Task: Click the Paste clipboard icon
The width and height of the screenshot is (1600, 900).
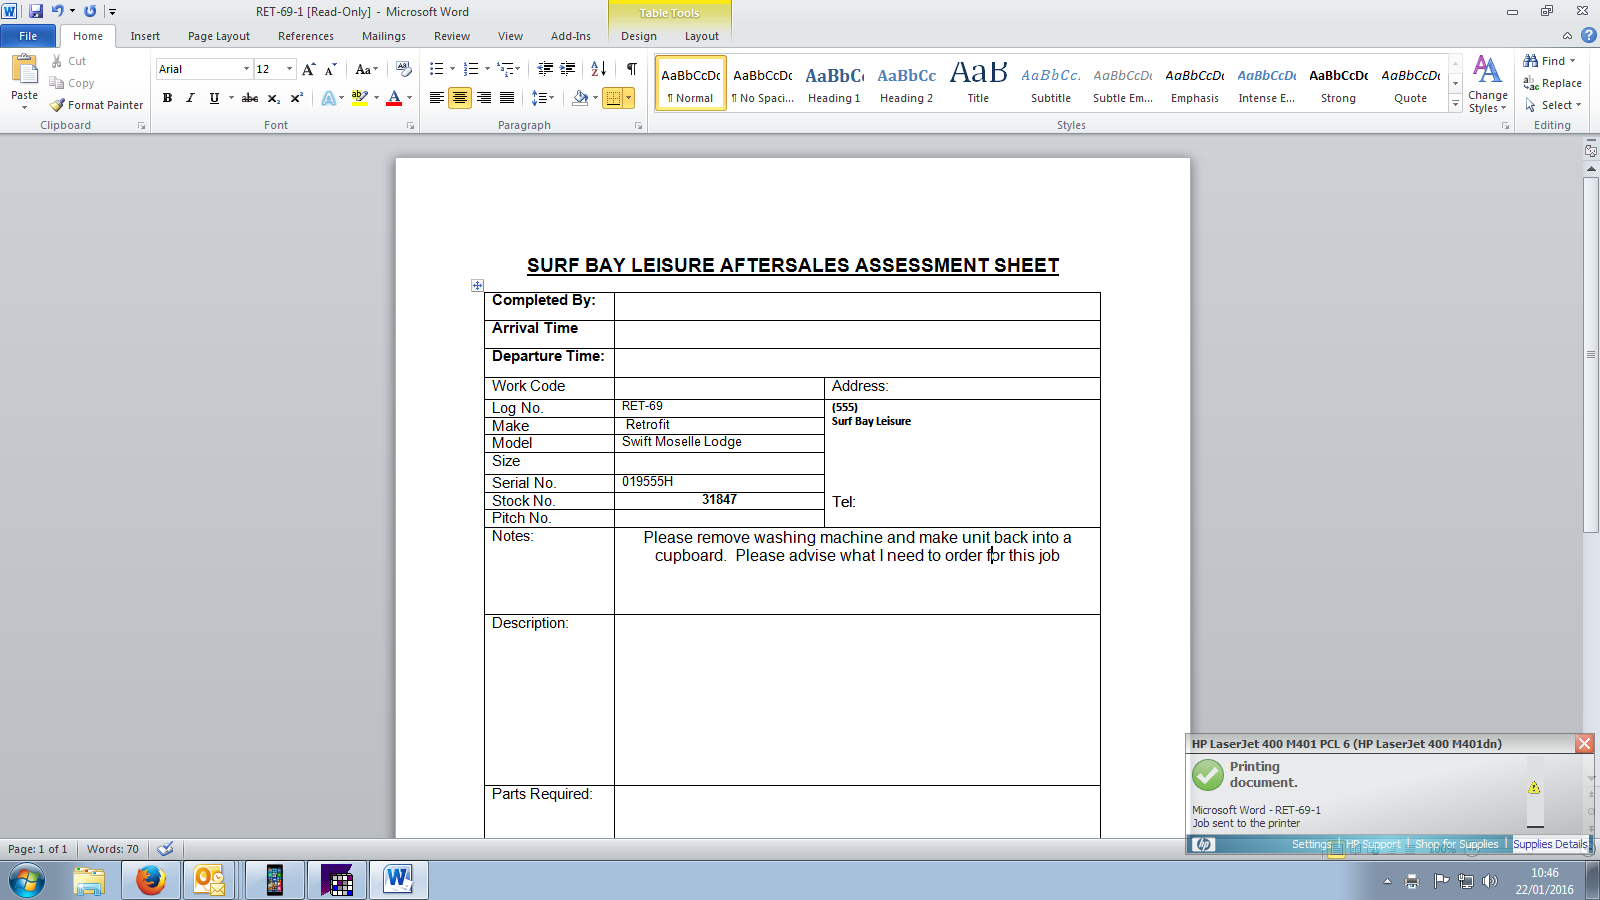Action: click(x=24, y=70)
